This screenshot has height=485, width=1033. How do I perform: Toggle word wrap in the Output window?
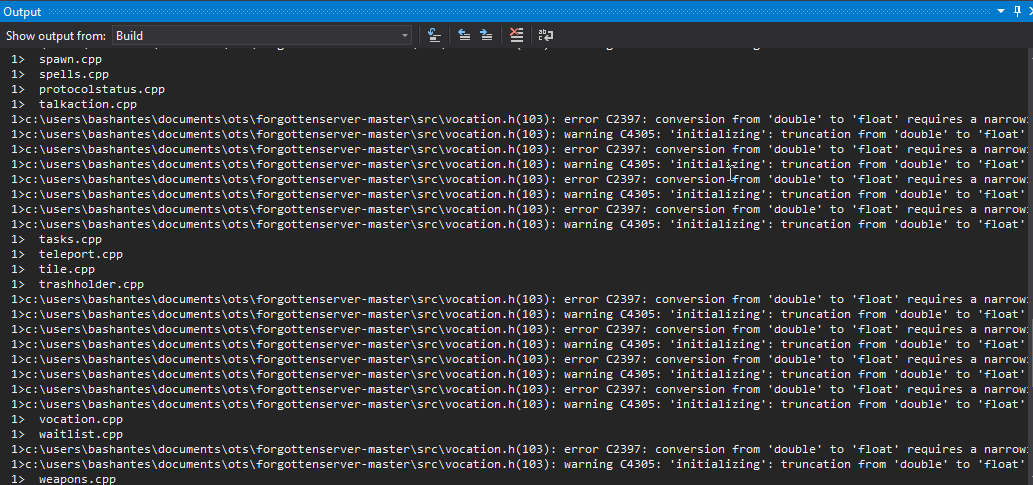tap(546, 36)
